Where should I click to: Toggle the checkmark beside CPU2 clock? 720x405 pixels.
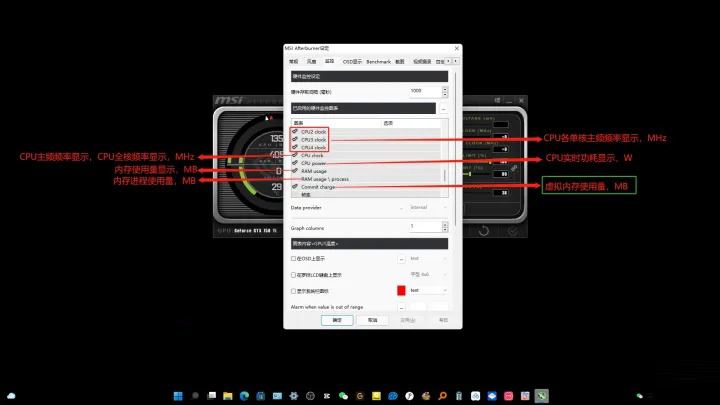(295, 131)
